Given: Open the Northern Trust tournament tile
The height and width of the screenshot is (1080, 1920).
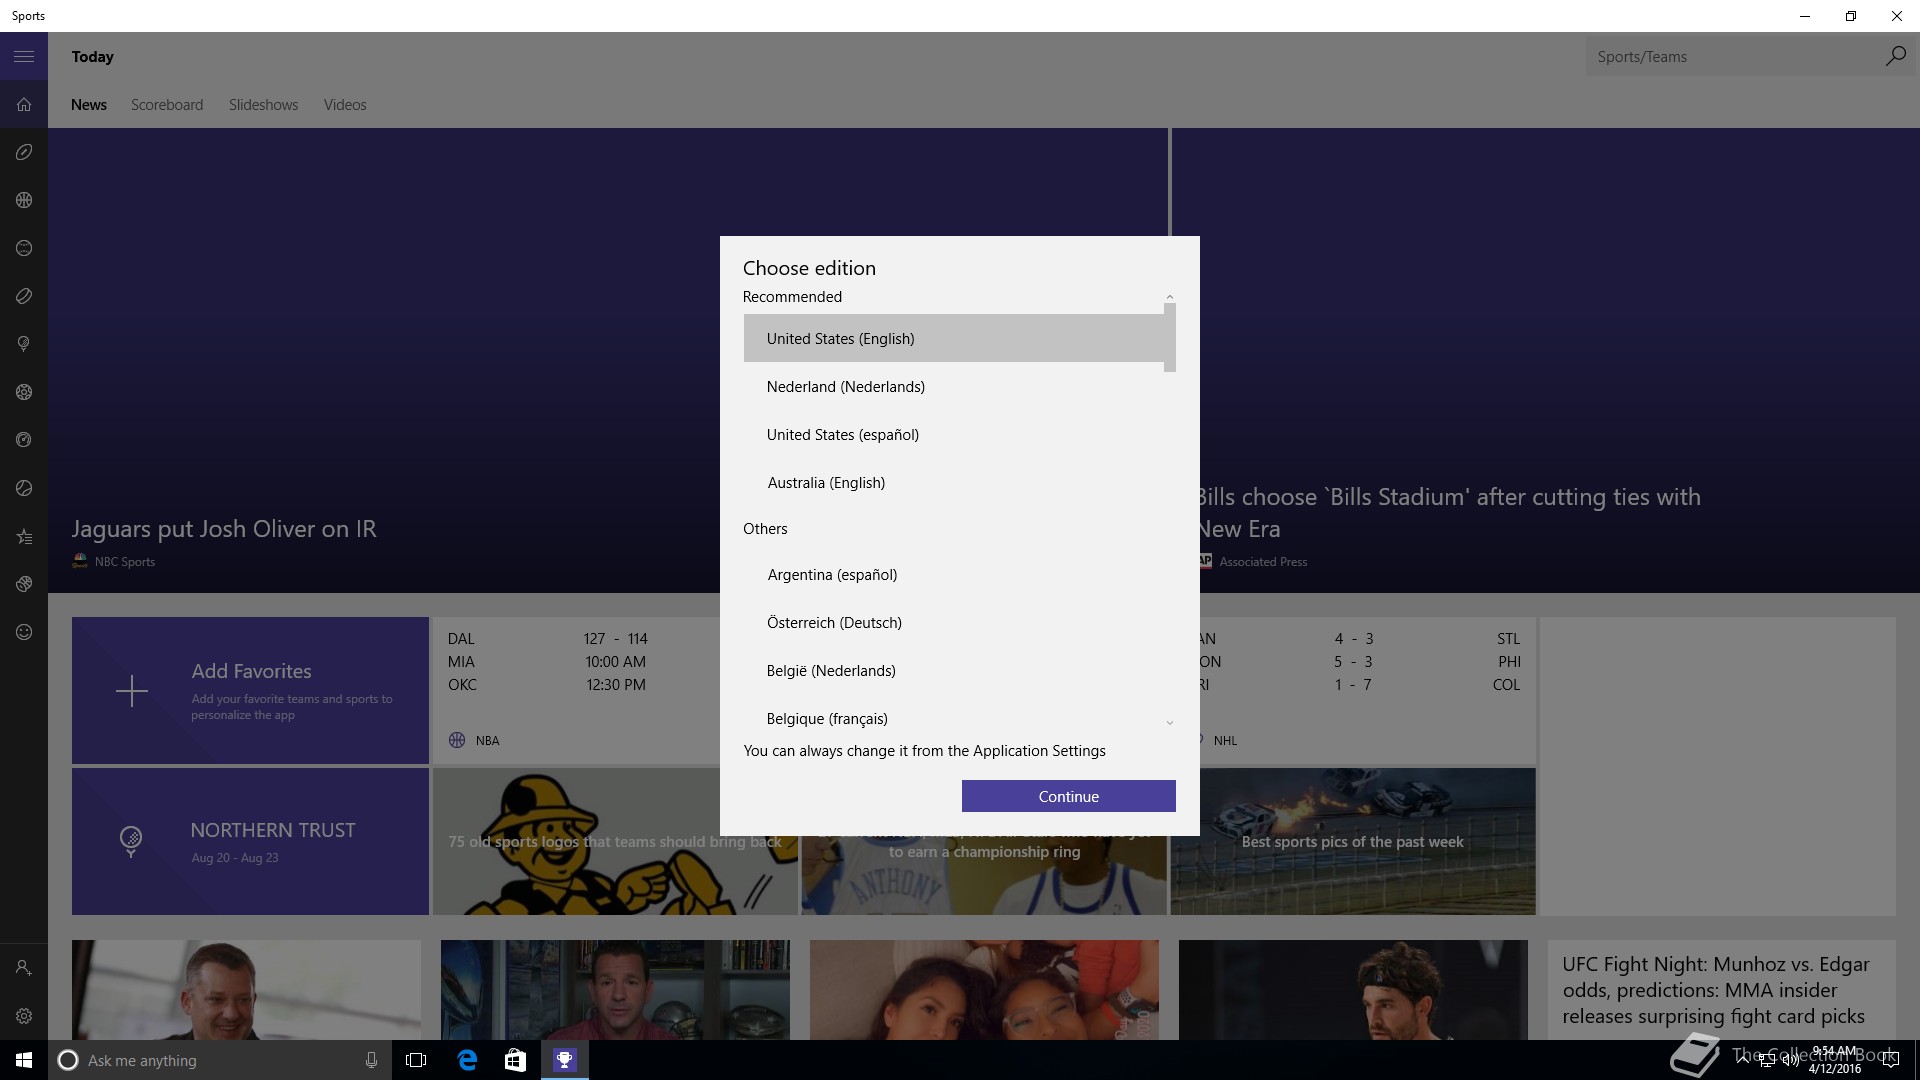Looking at the screenshot, I should [250, 841].
